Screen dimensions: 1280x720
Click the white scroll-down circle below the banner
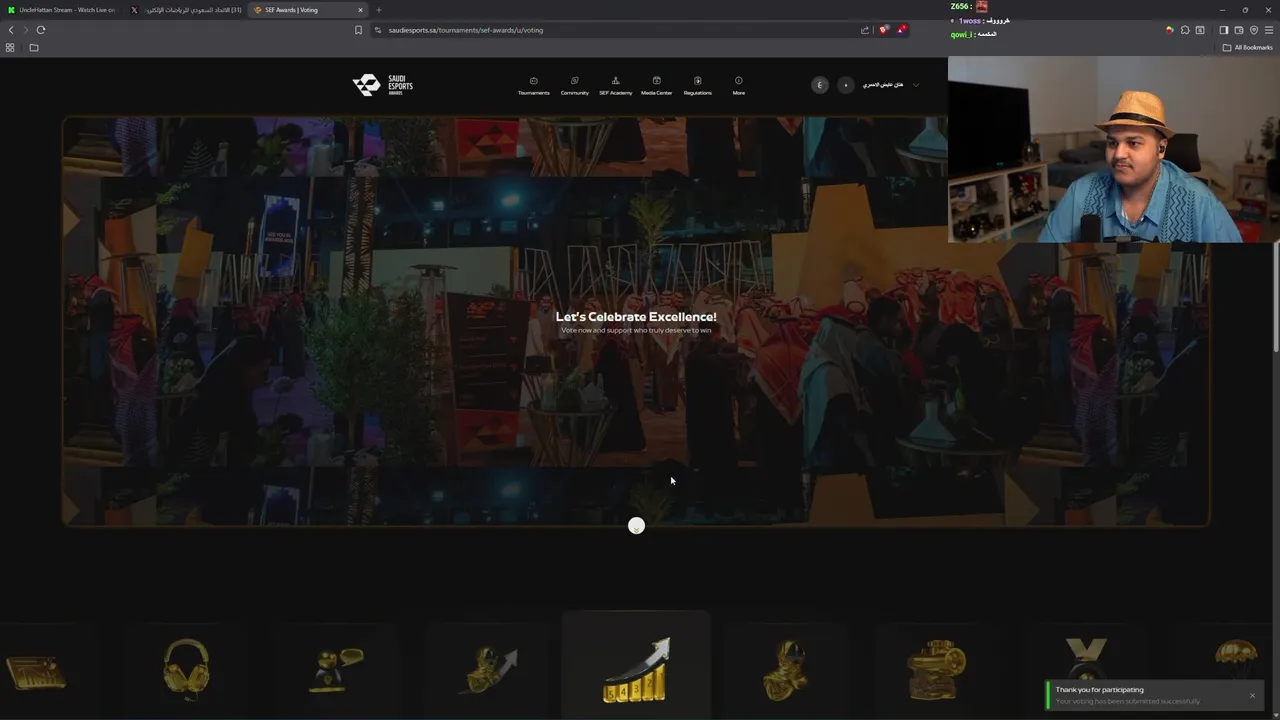636,525
